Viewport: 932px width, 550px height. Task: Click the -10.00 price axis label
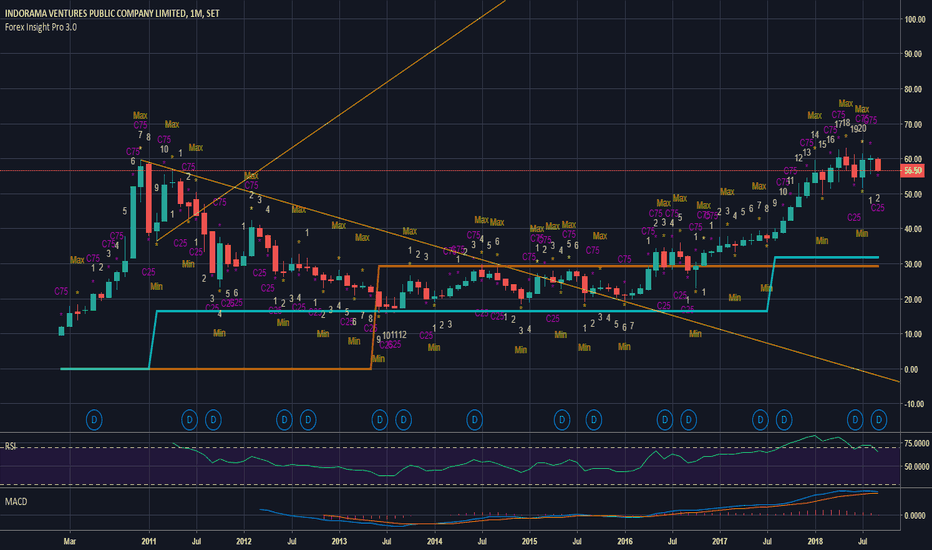click(x=914, y=404)
